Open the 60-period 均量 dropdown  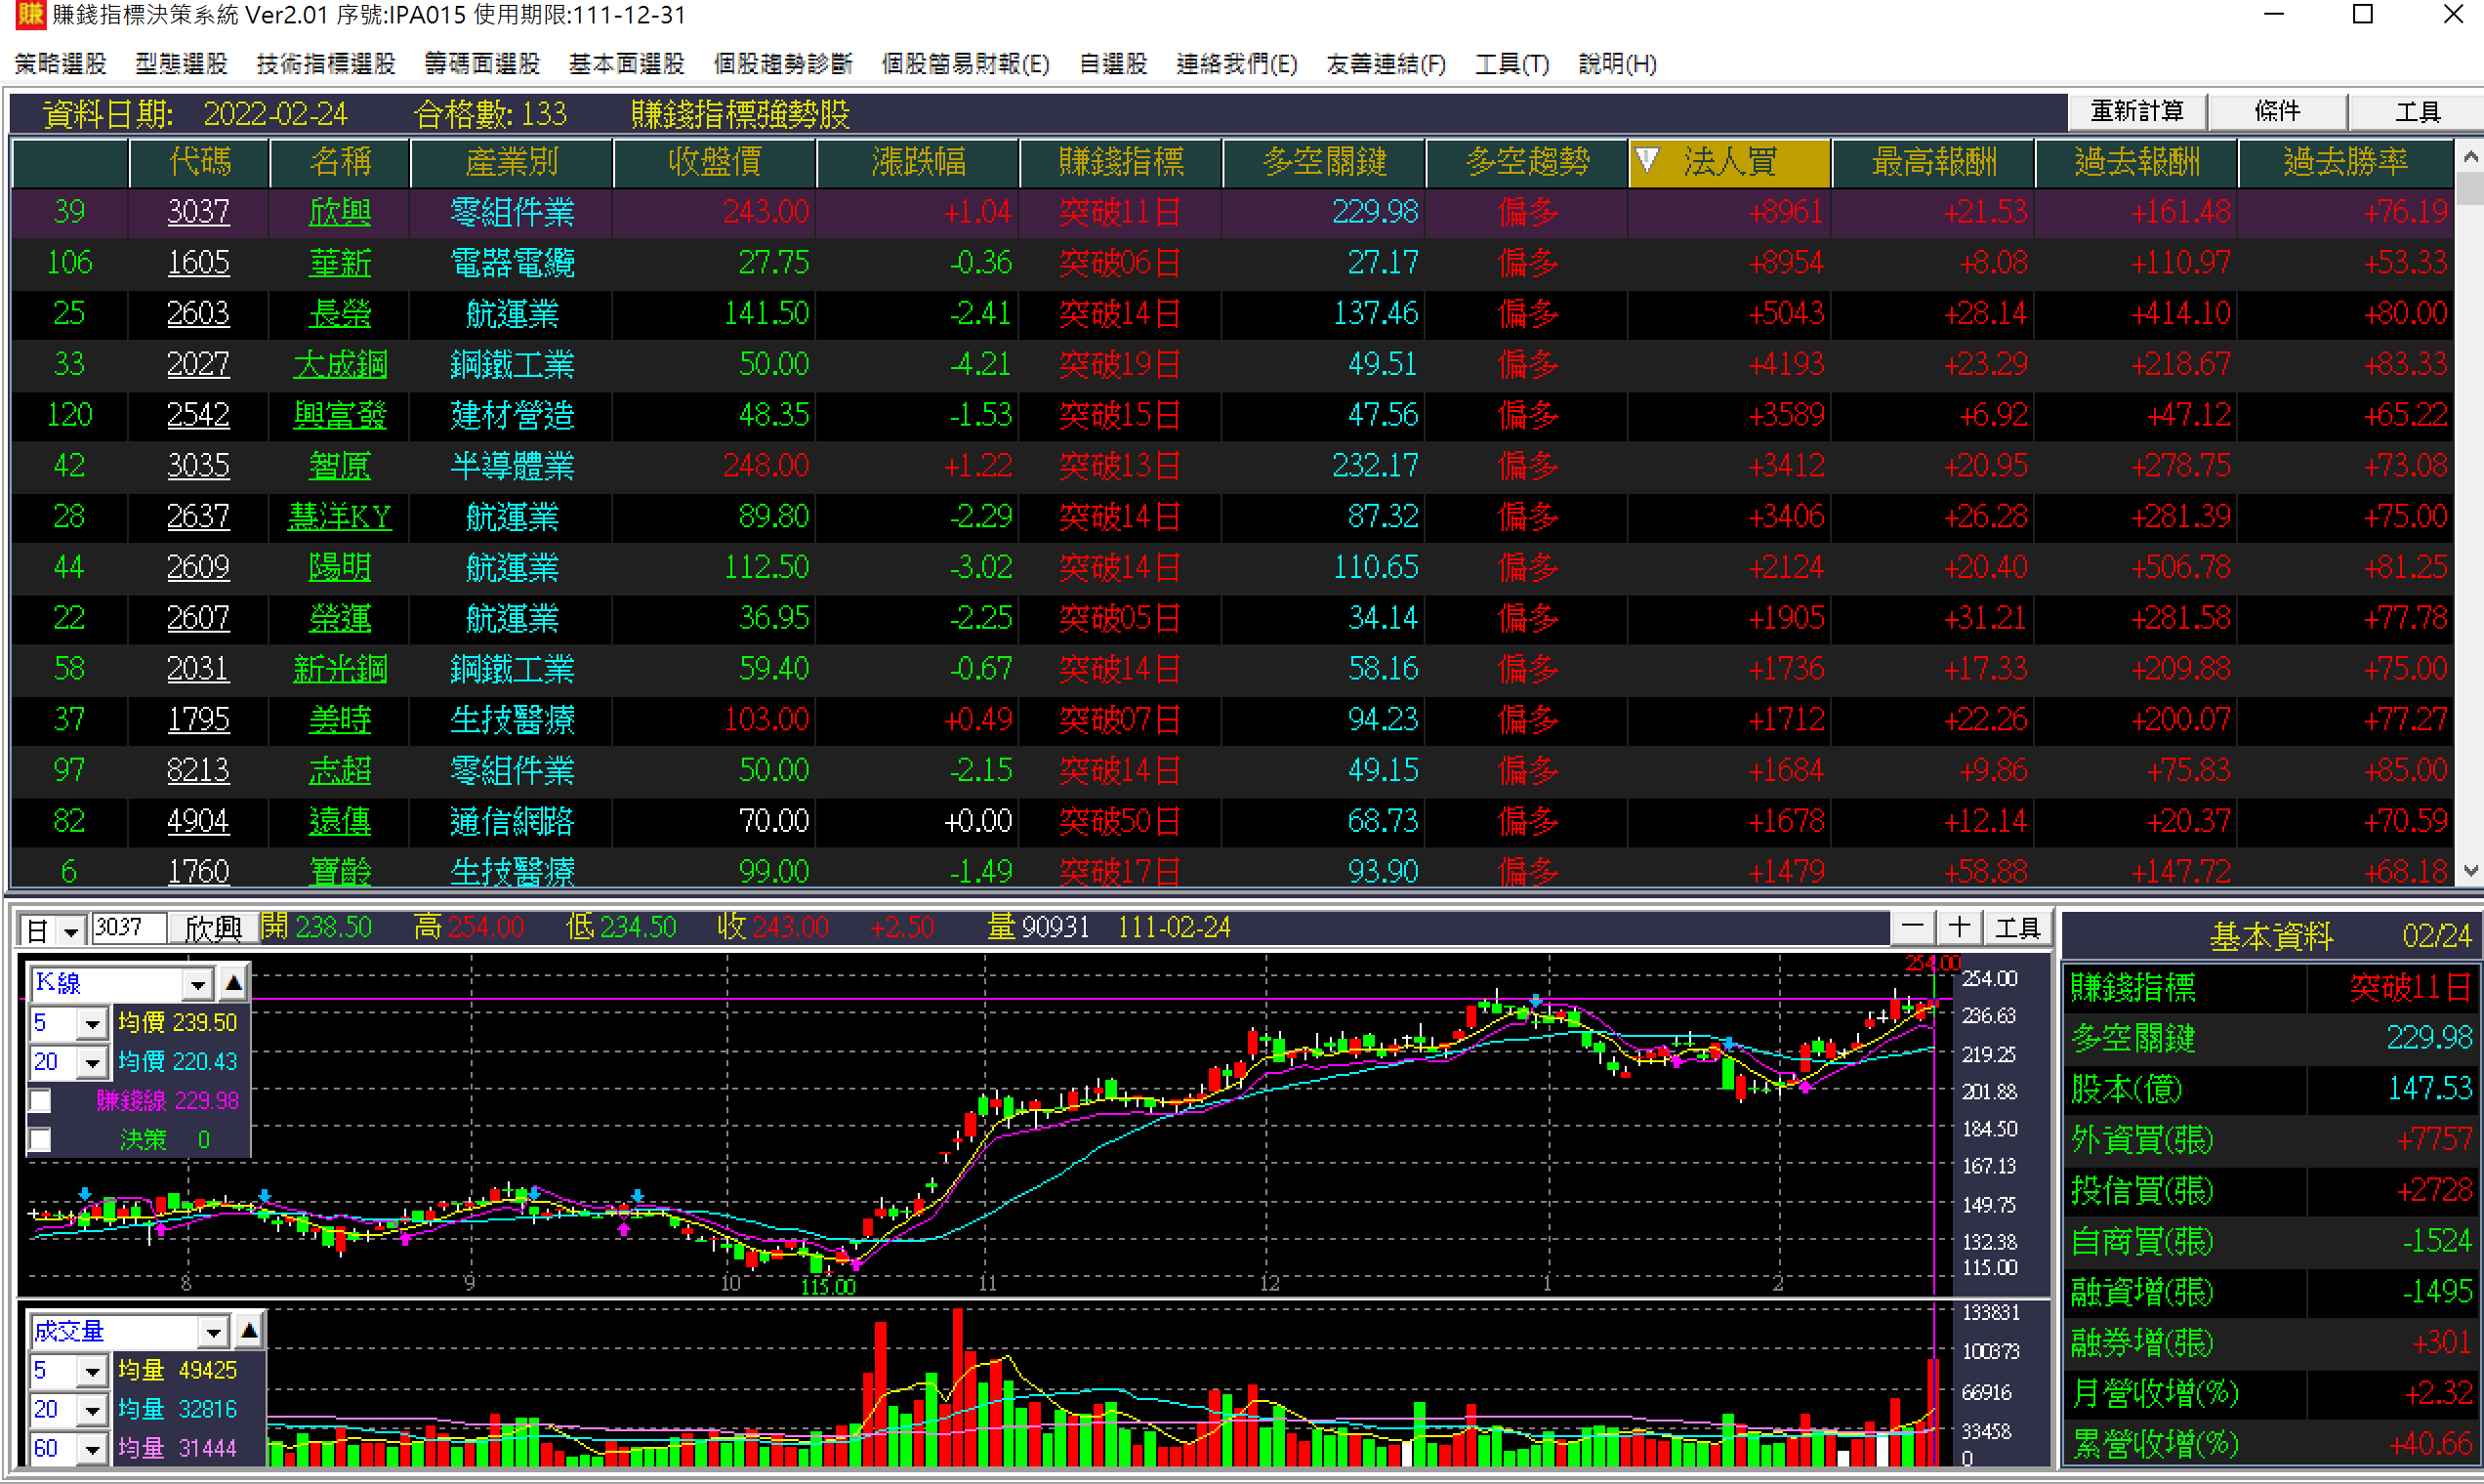(92, 1448)
